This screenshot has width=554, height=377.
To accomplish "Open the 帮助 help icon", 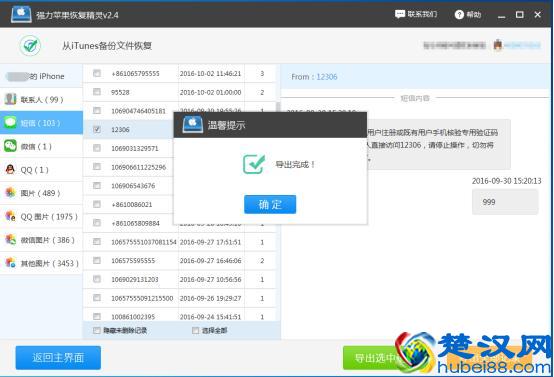I will [x=459, y=14].
